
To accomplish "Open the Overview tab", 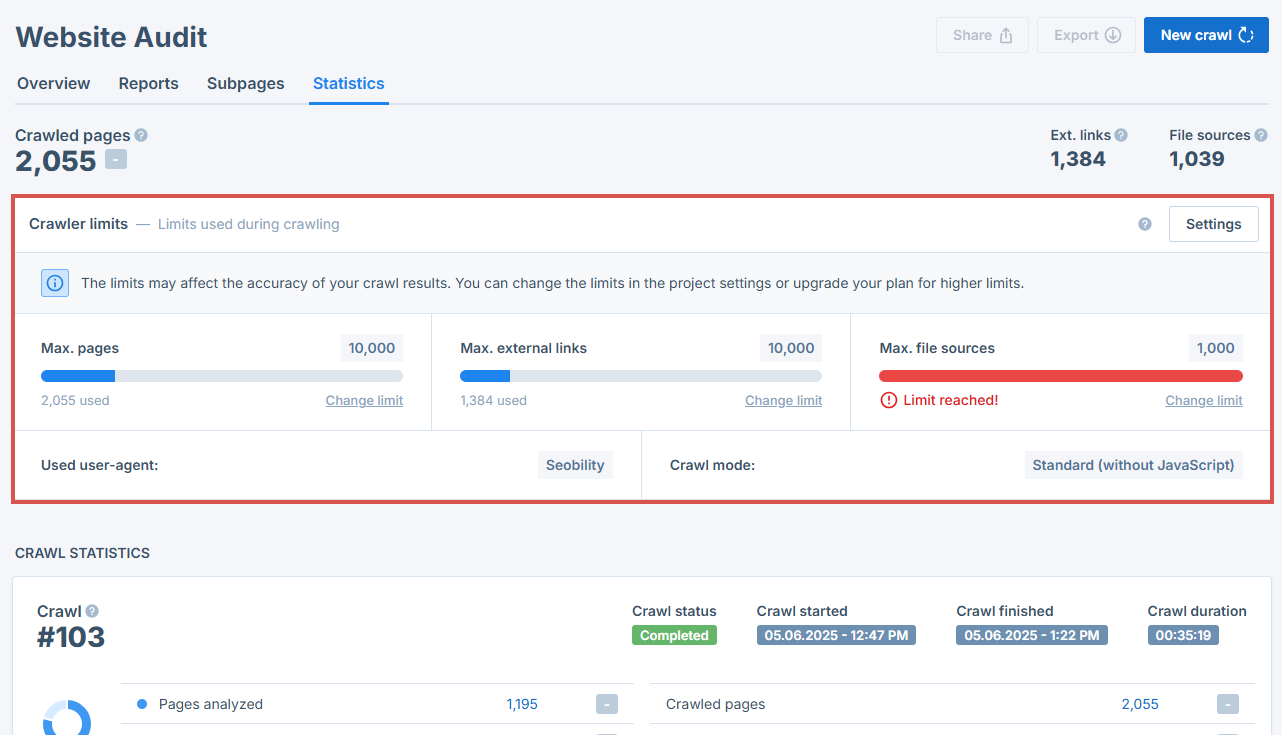I will (x=54, y=84).
